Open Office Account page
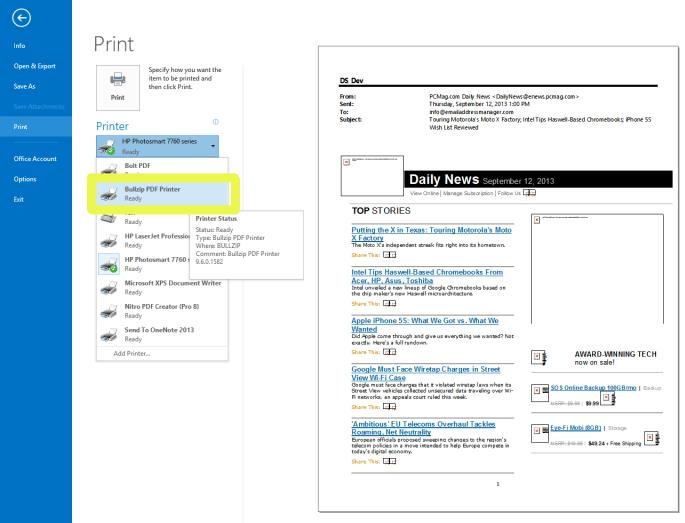This screenshot has height=523, width=685. click(35, 159)
